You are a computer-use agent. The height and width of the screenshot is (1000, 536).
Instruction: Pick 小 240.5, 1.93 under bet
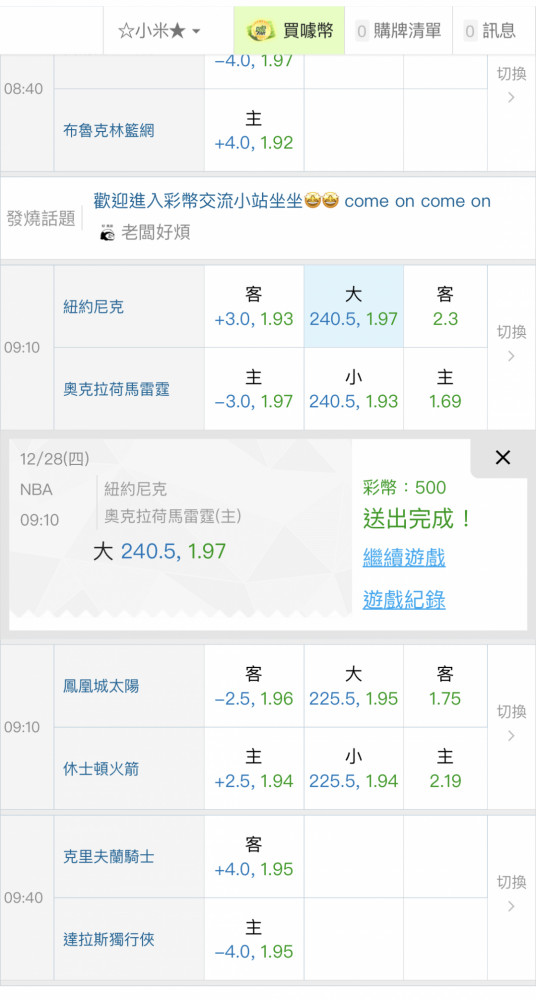[x=354, y=389]
